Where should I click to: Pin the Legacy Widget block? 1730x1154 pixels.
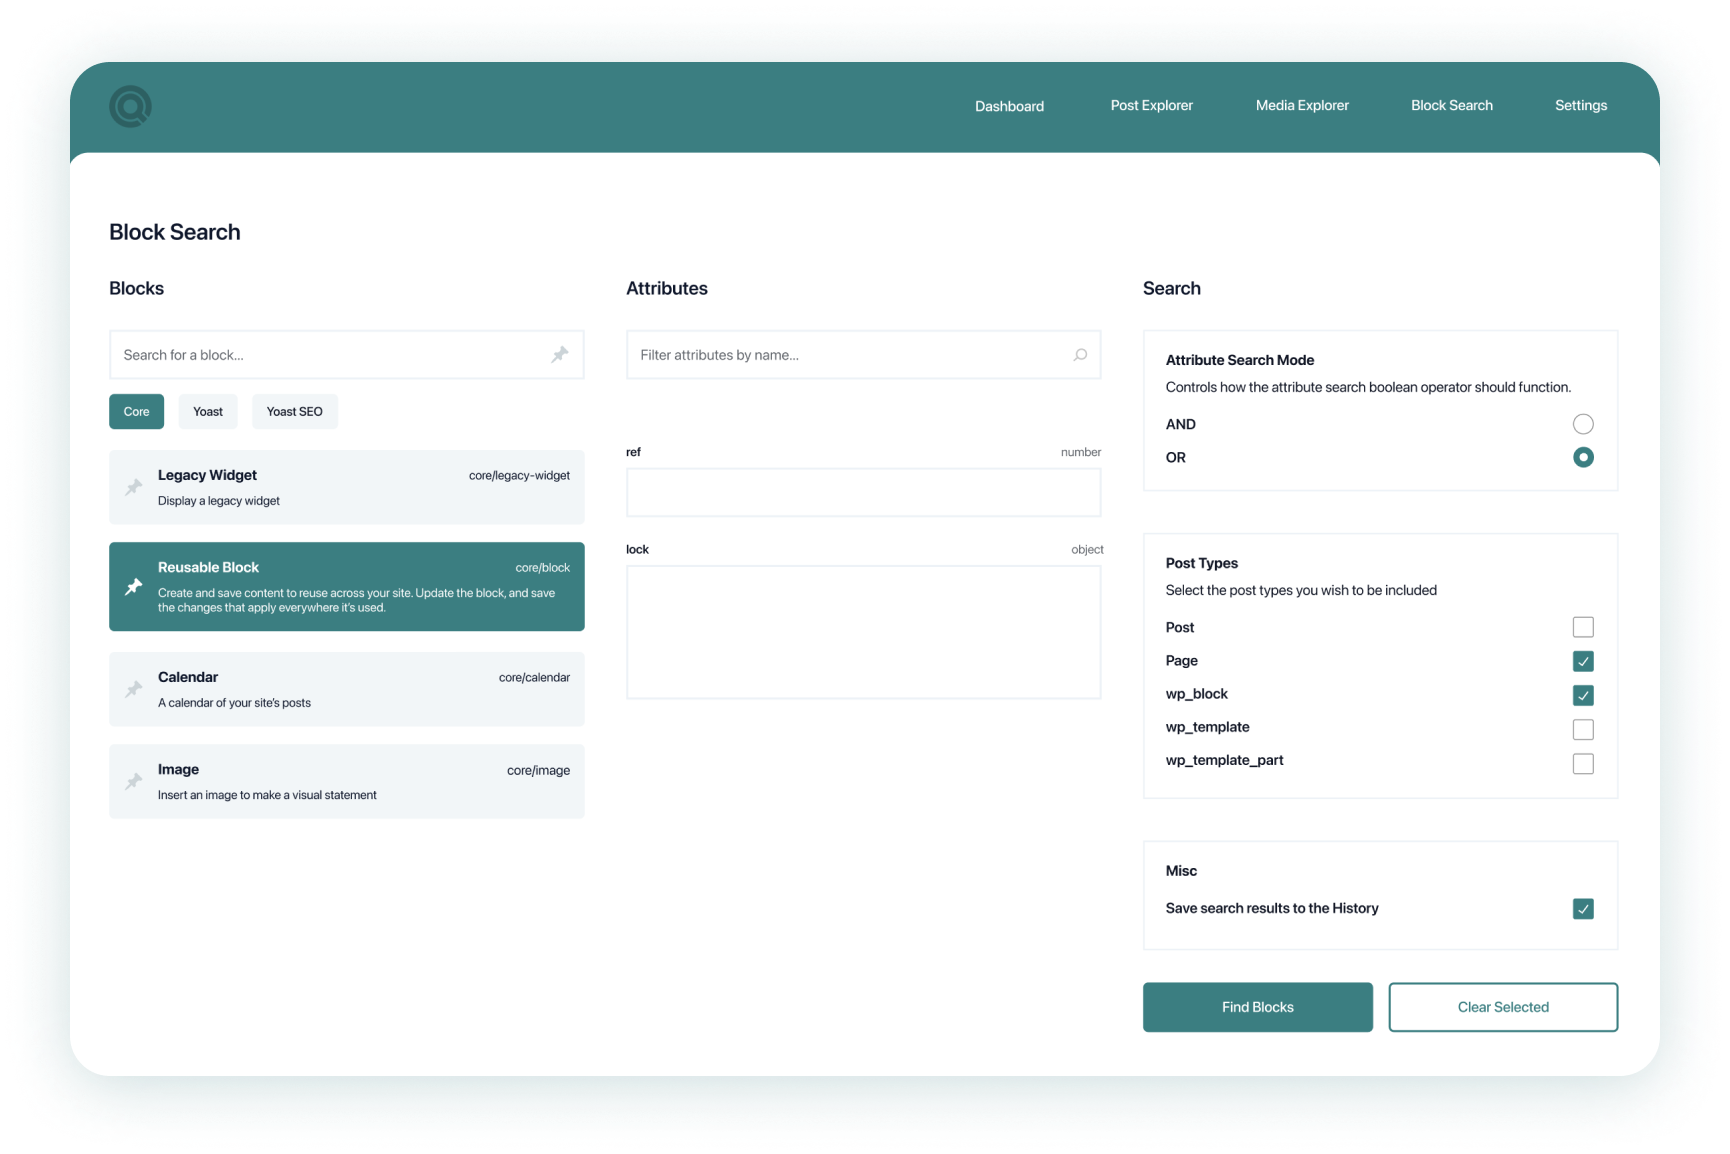(134, 487)
